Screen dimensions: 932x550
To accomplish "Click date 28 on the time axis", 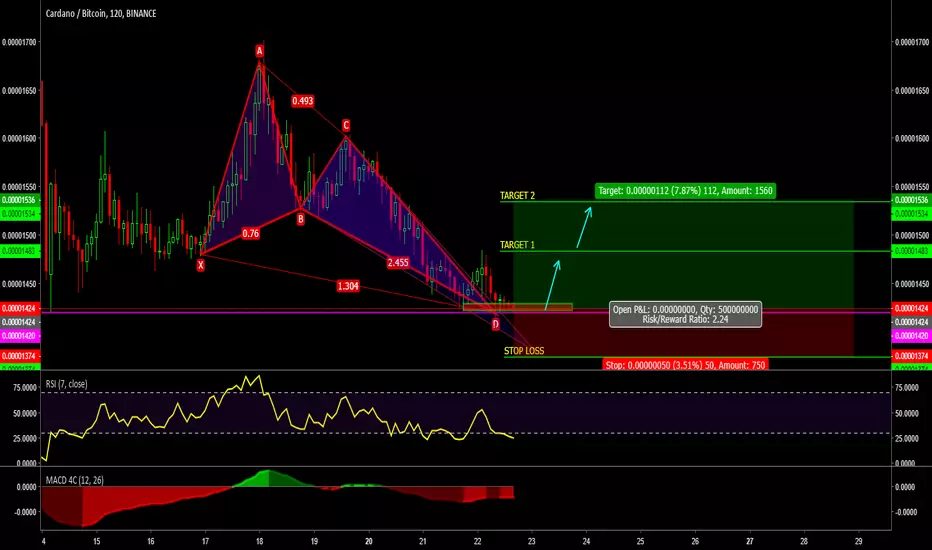I will [x=804, y=541].
